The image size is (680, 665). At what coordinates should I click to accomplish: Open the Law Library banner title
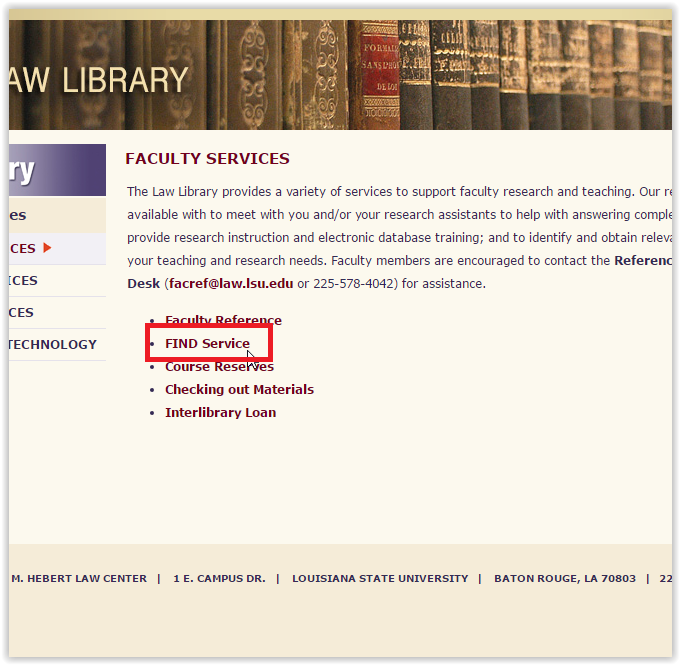click(x=99, y=80)
